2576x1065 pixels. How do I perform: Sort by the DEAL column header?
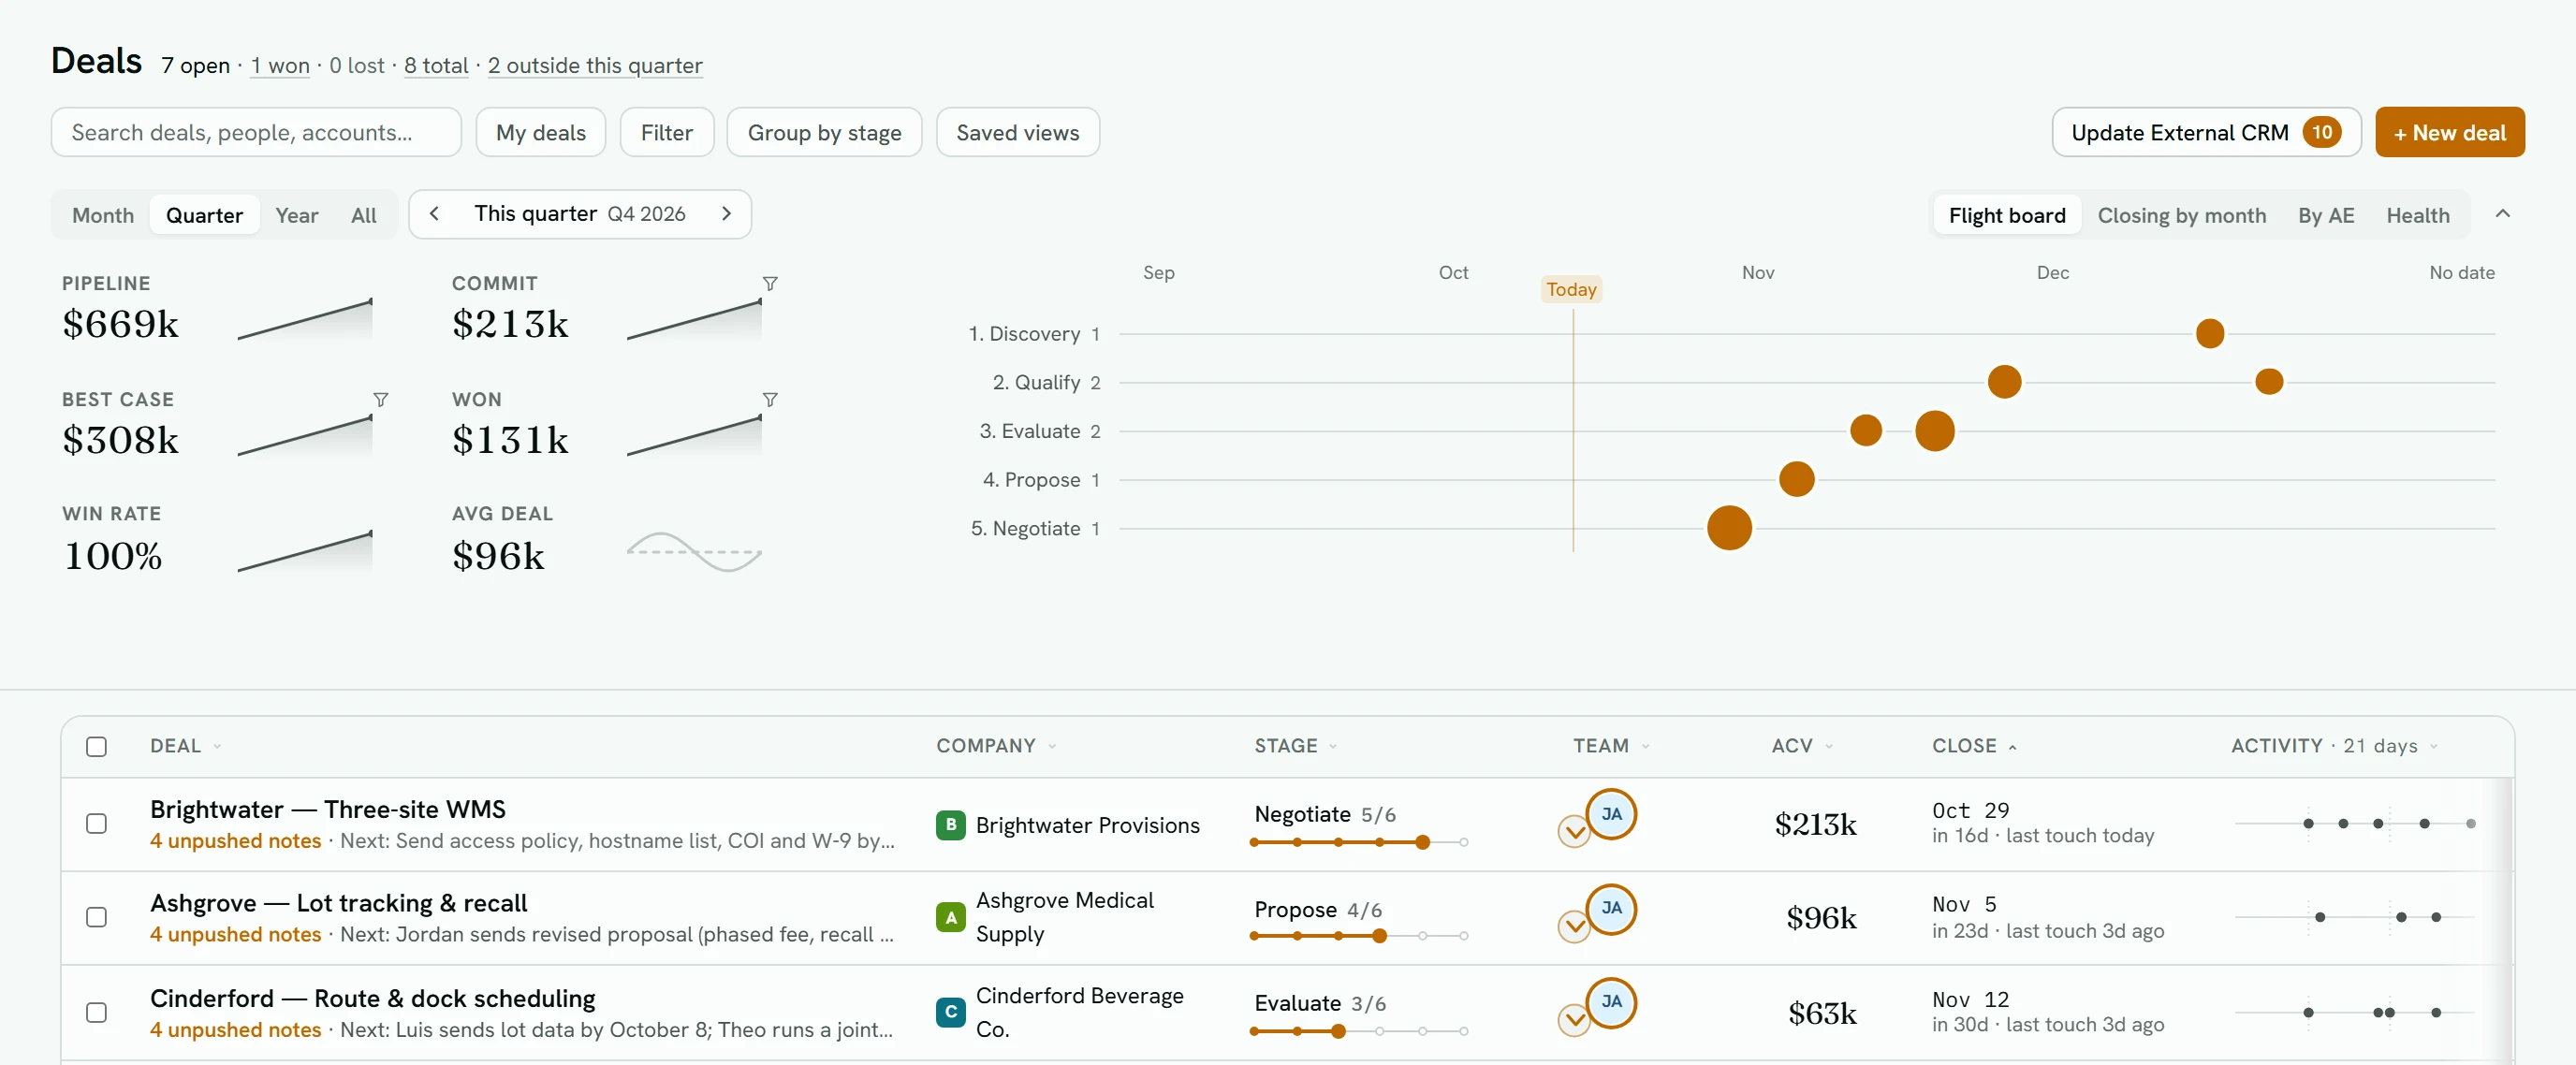185,746
